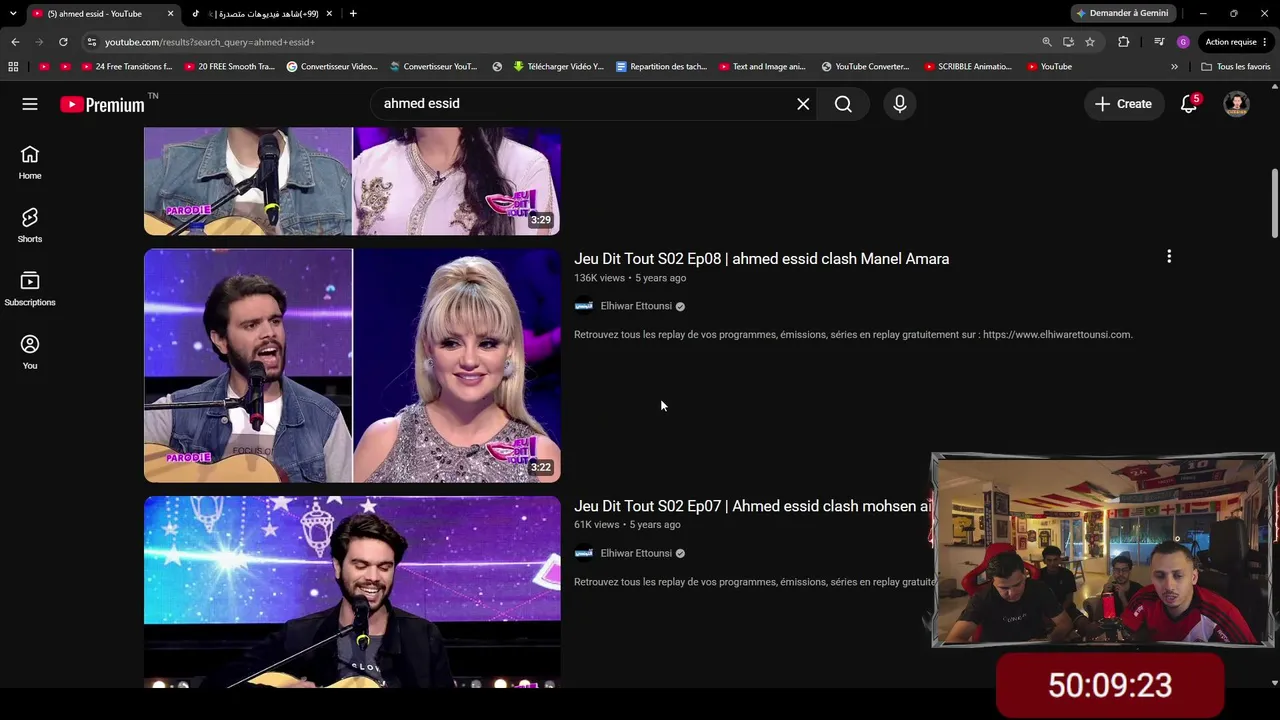Image resolution: width=1280 pixels, height=720 pixels.
Task: Open the Repartition des tach... bookmark
Action: [x=661, y=67]
